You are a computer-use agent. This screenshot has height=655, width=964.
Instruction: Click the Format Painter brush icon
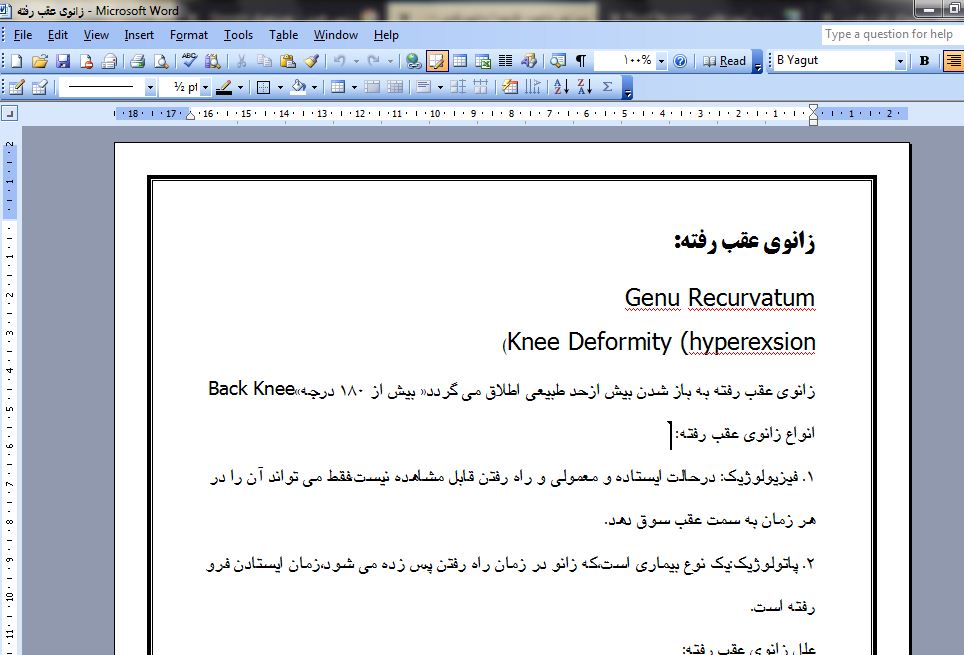310,61
